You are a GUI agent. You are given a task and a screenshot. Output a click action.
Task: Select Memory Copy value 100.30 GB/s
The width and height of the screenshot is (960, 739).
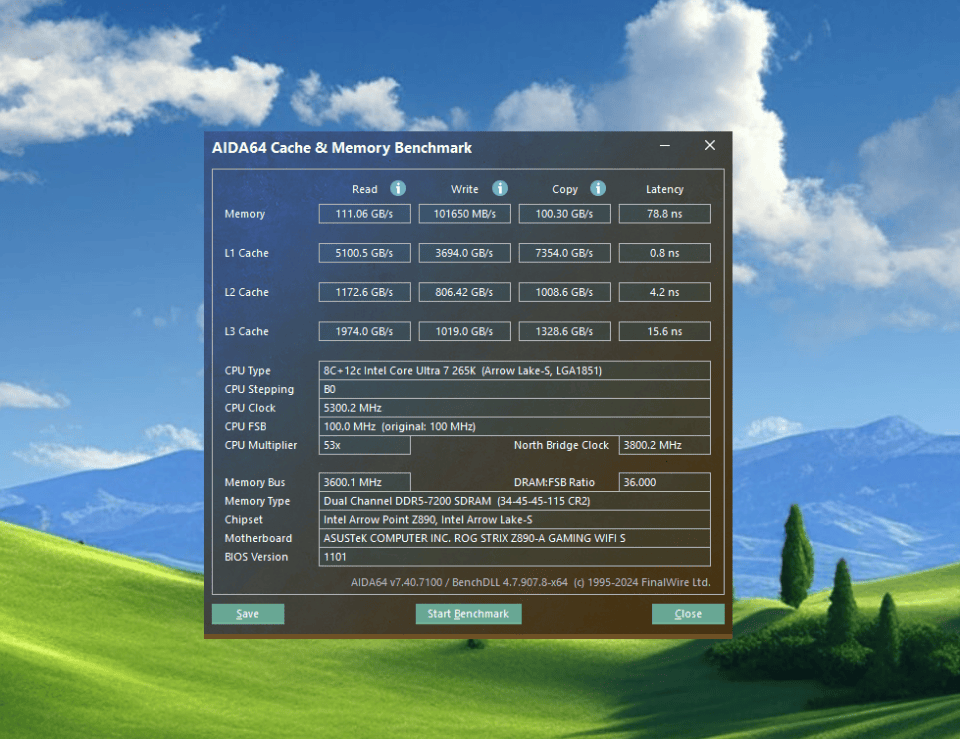(x=564, y=214)
